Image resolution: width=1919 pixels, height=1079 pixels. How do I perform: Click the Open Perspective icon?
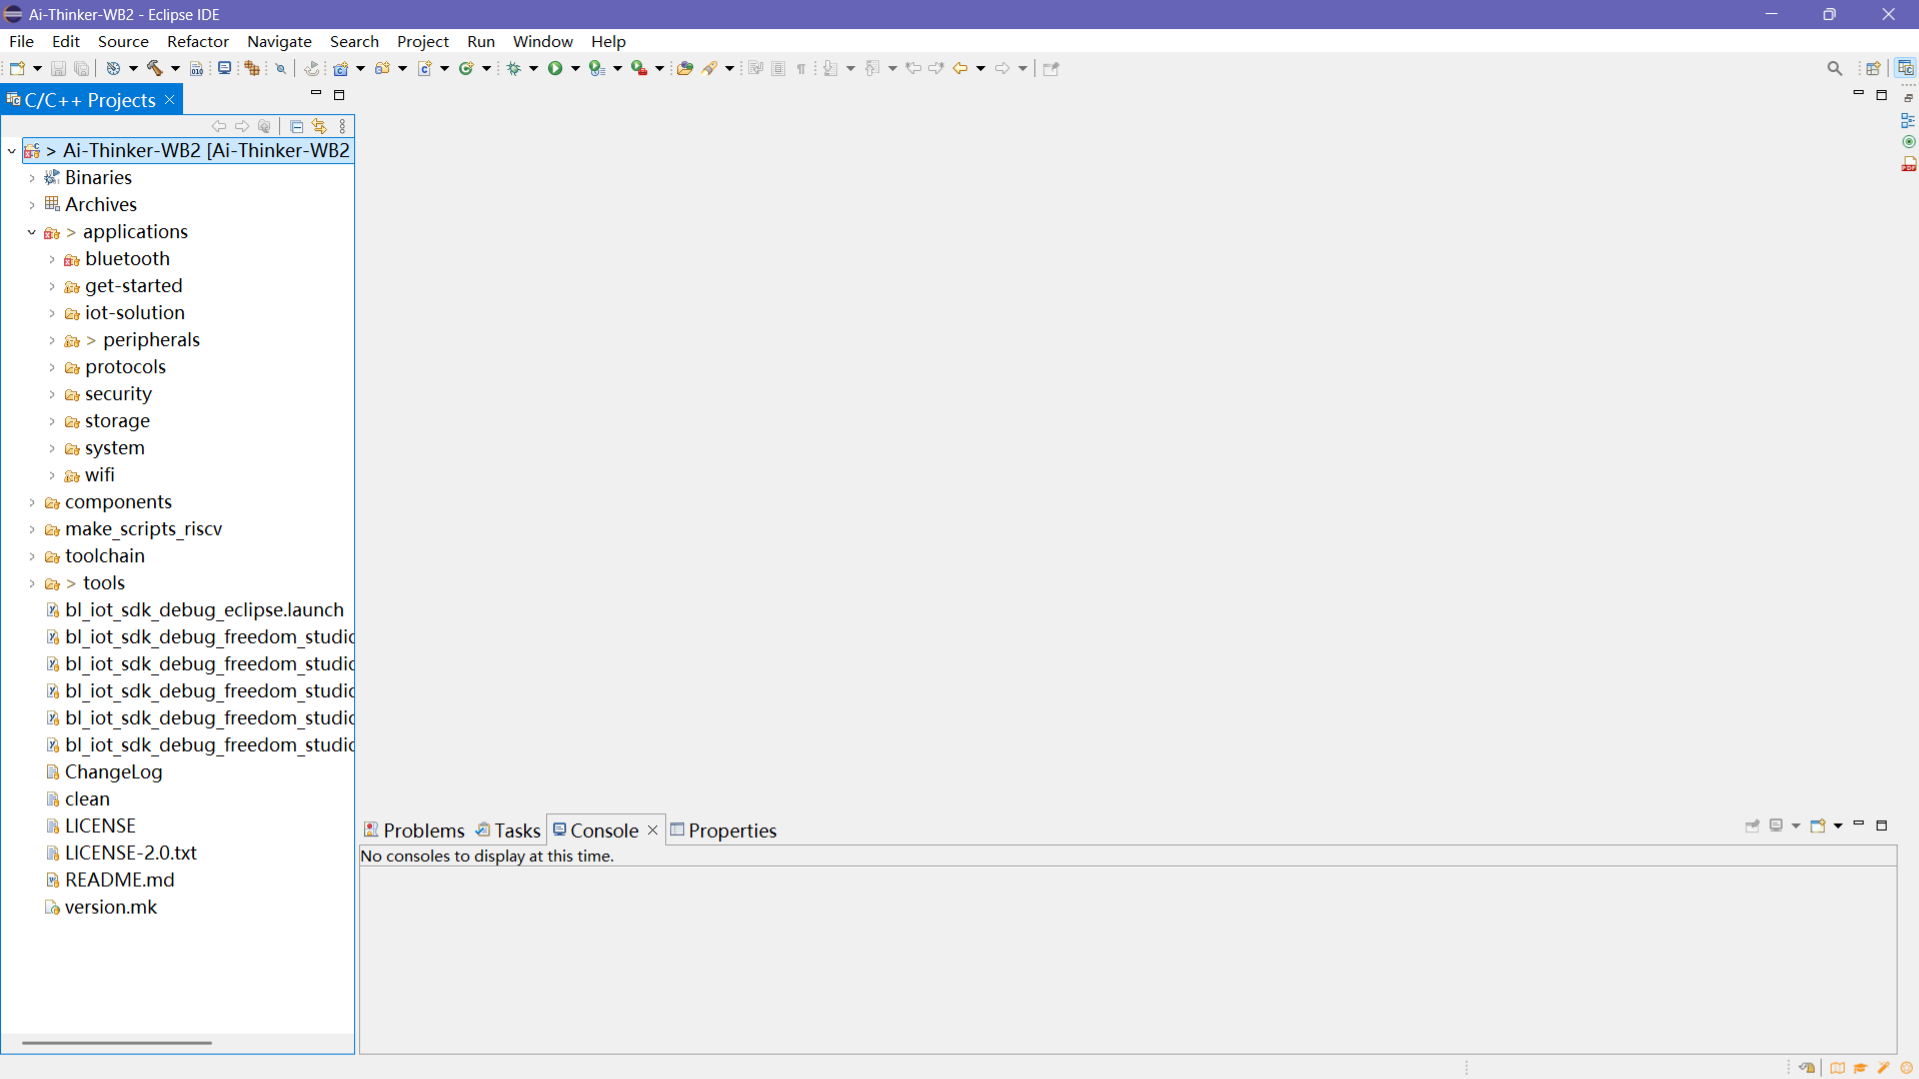(1873, 68)
